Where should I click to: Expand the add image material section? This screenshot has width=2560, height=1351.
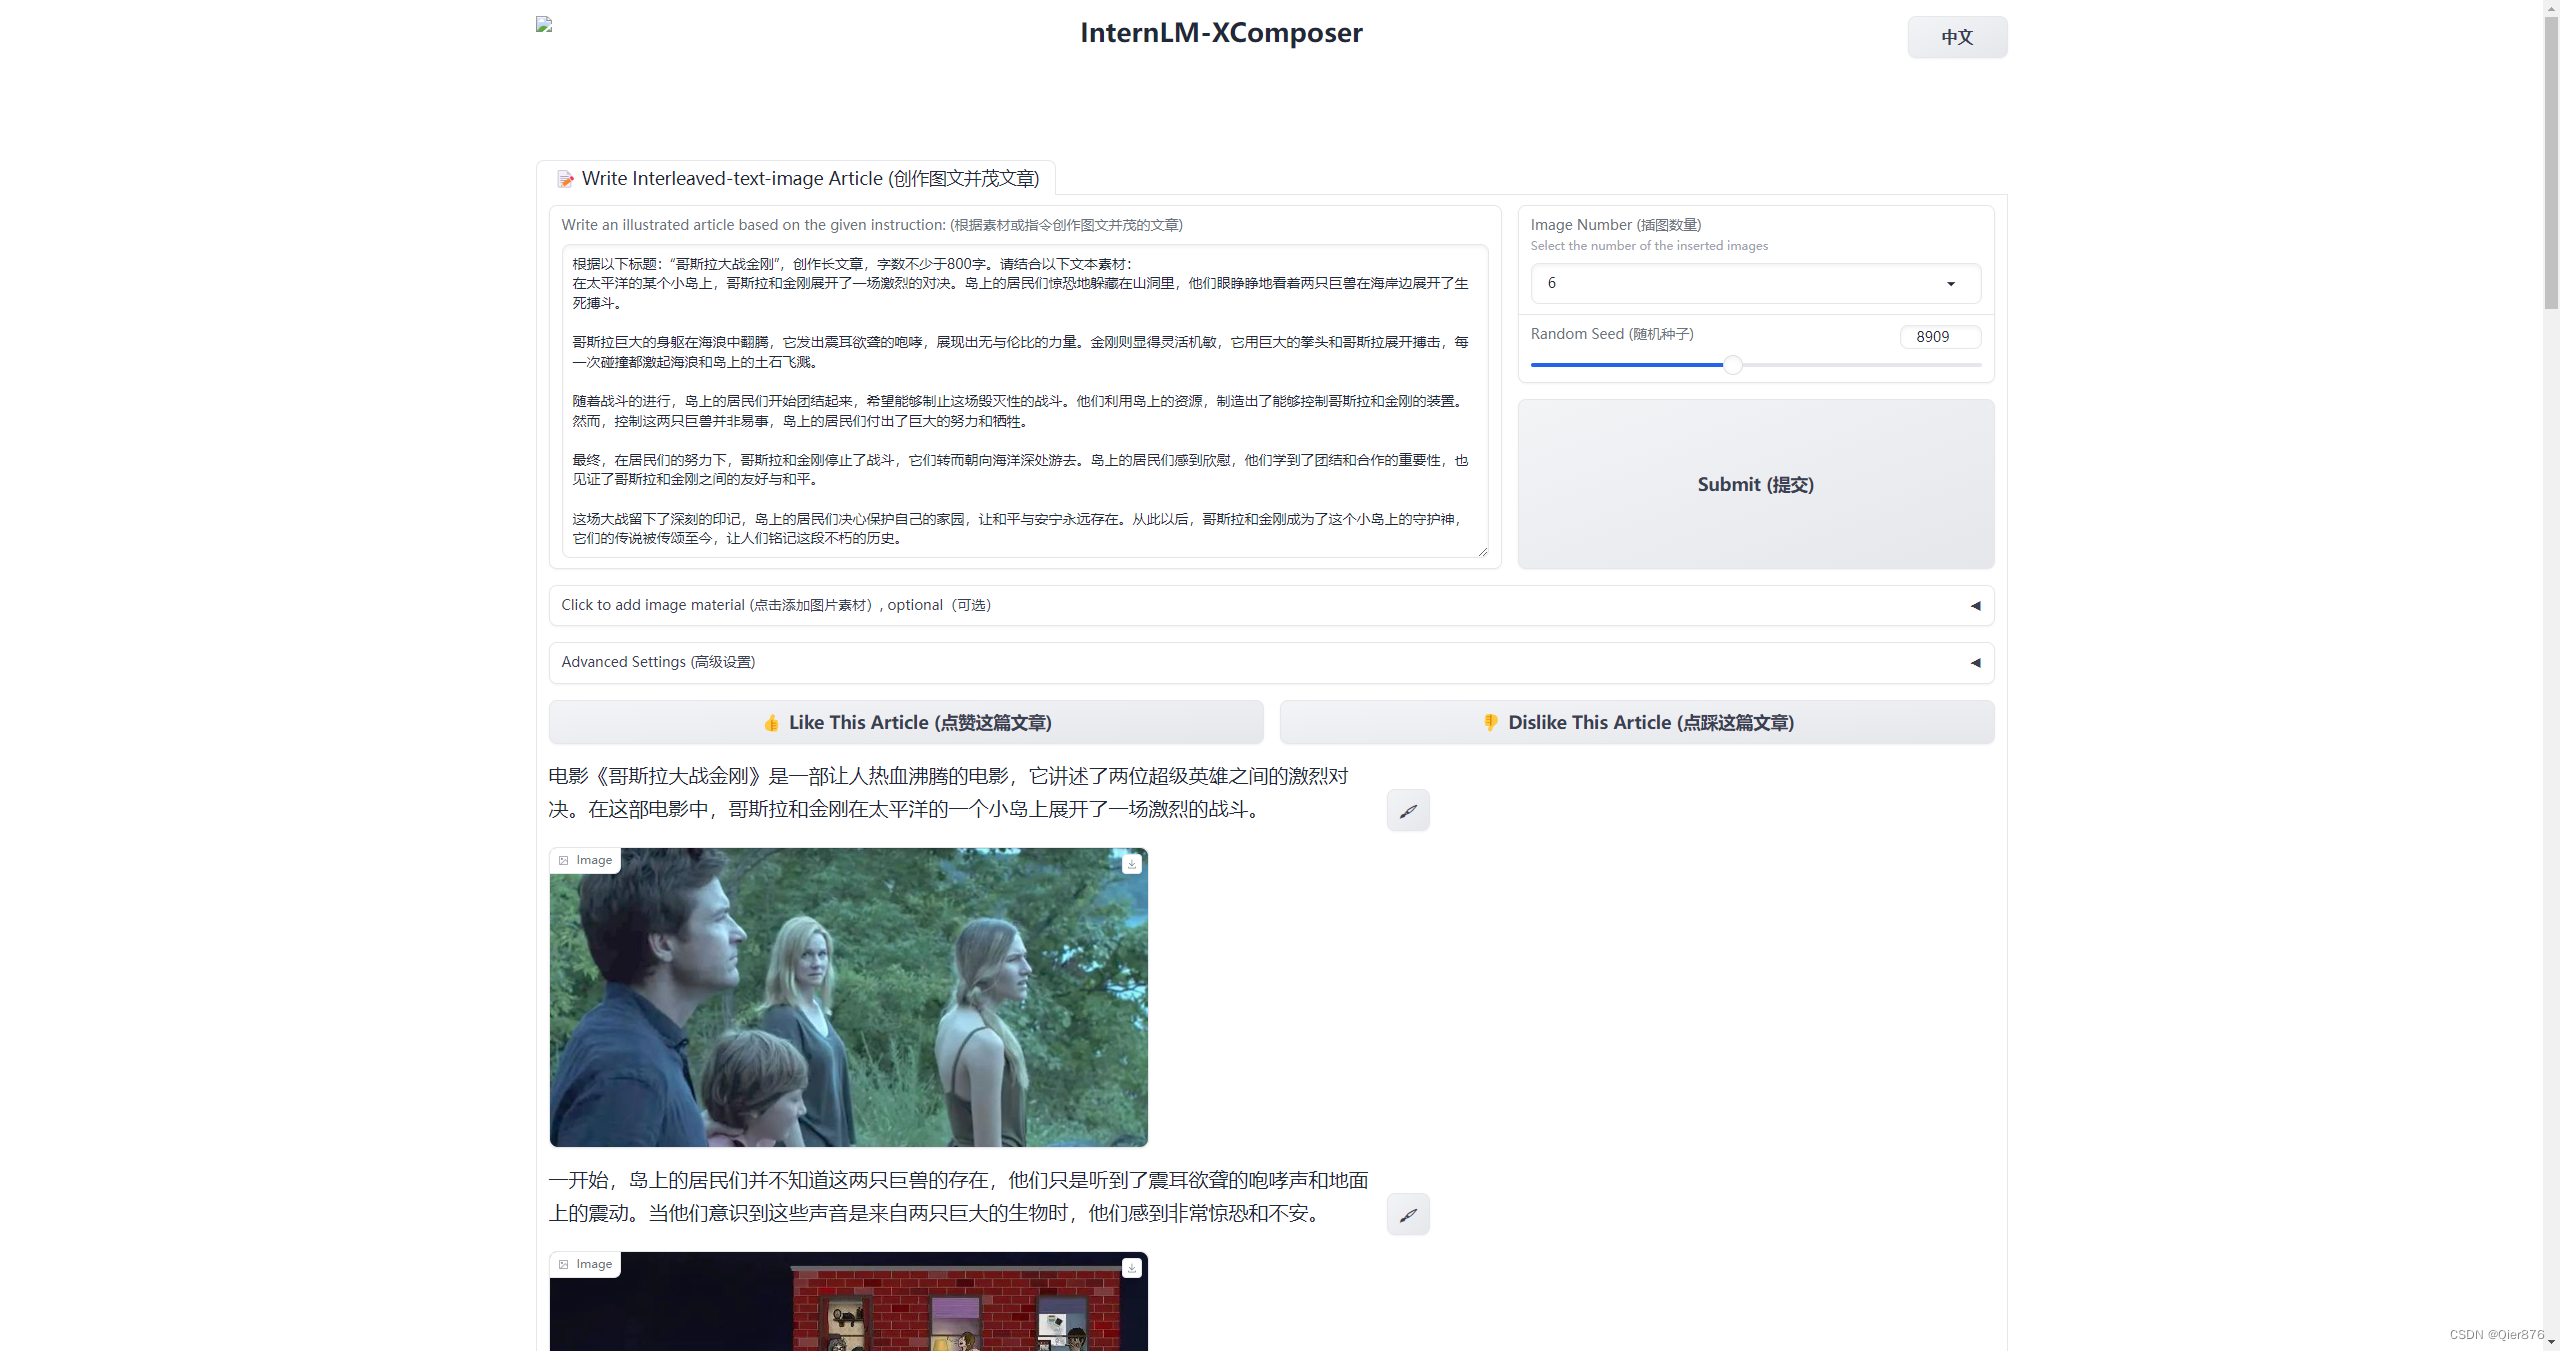(1270, 605)
